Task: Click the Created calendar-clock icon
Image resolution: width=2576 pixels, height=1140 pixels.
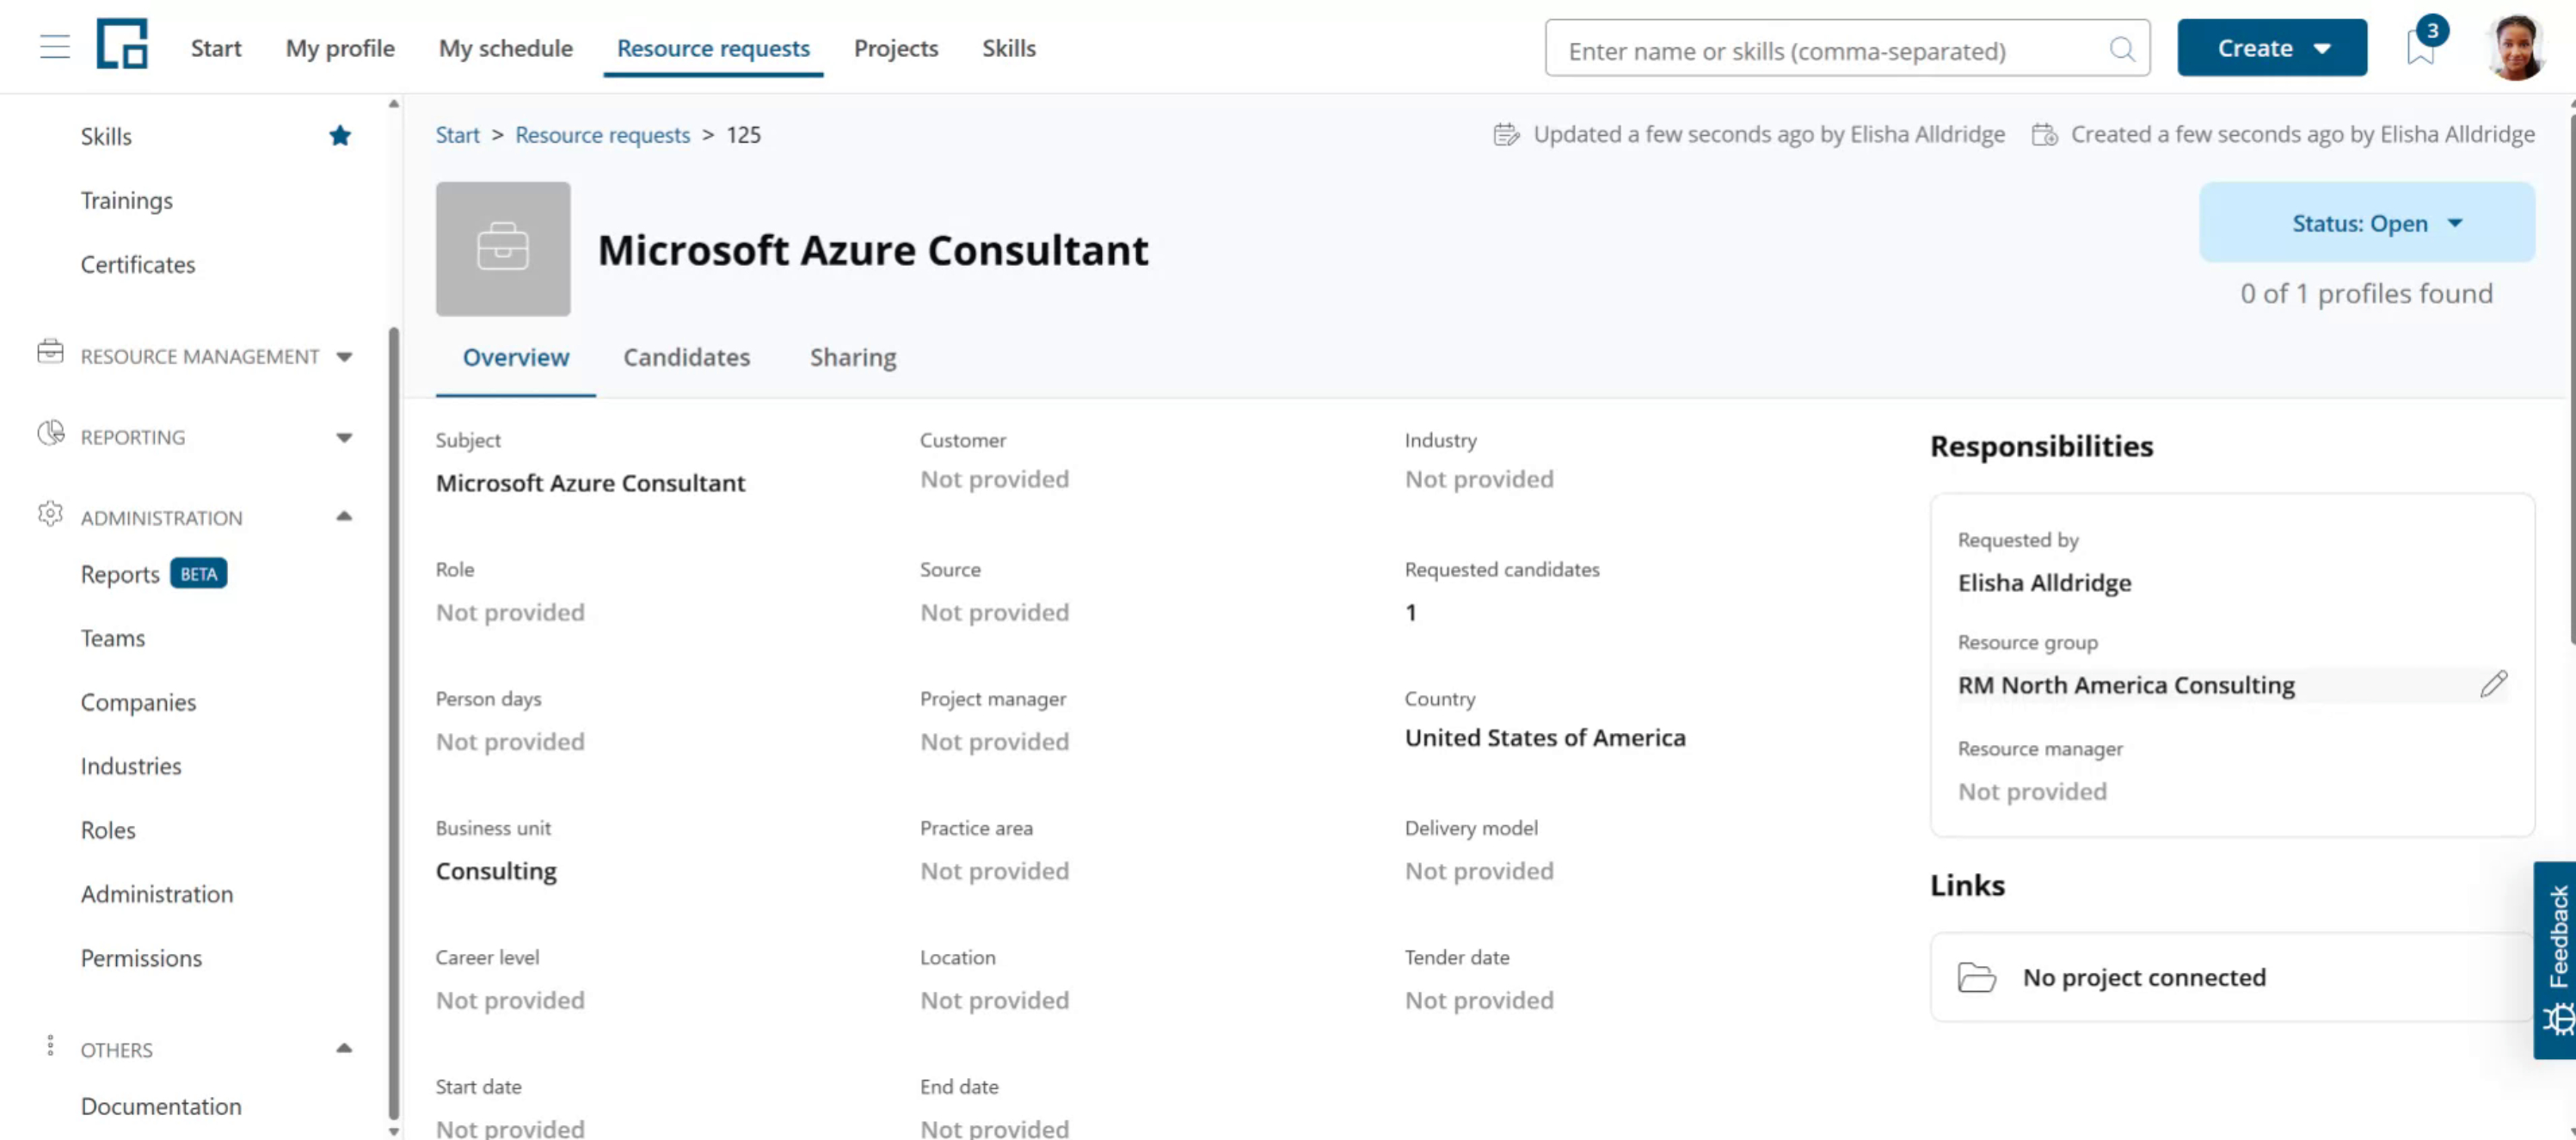Action: (2044, 135)
